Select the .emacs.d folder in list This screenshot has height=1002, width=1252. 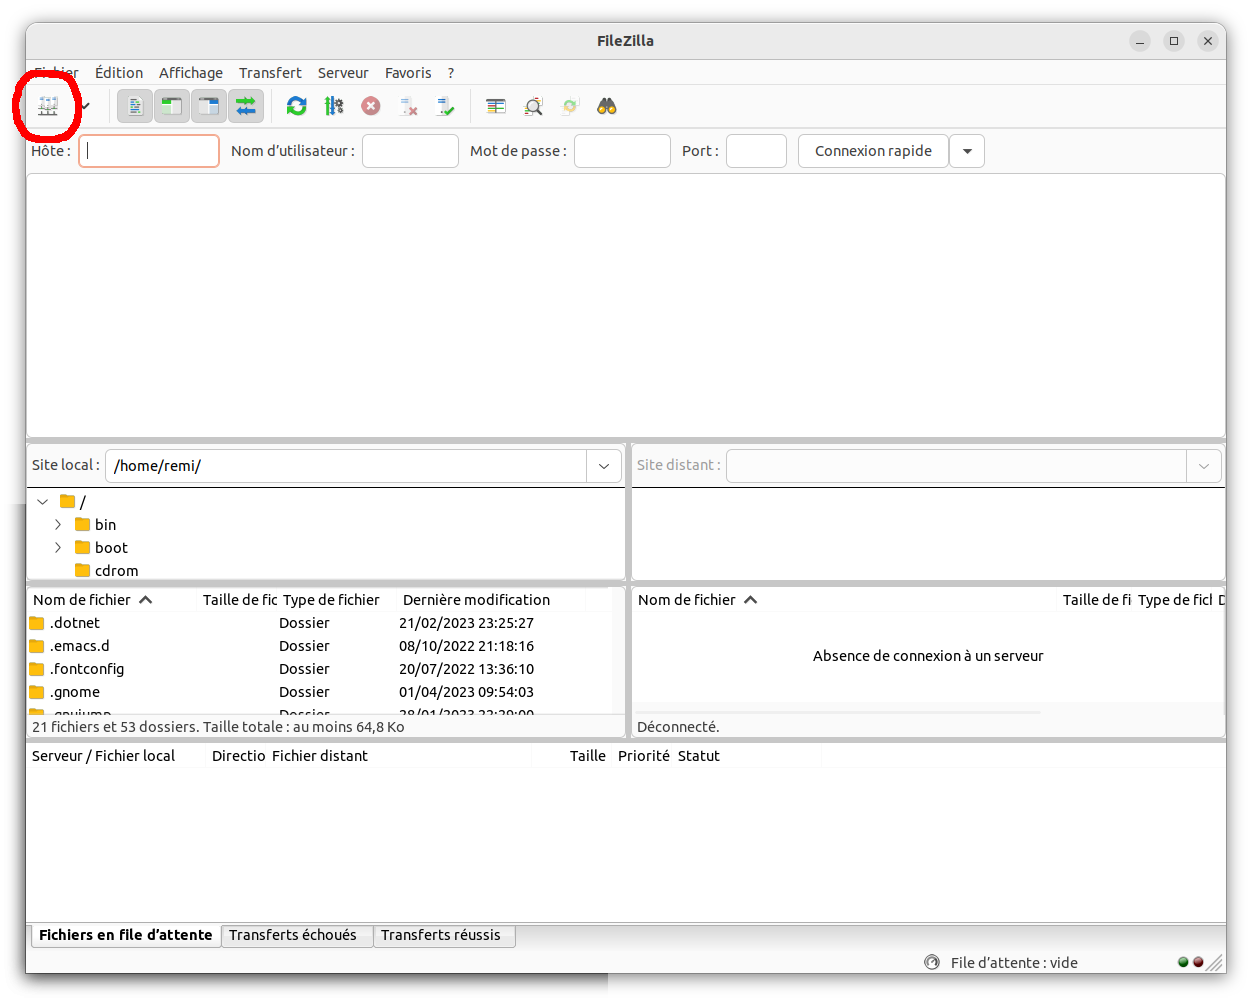80,646
